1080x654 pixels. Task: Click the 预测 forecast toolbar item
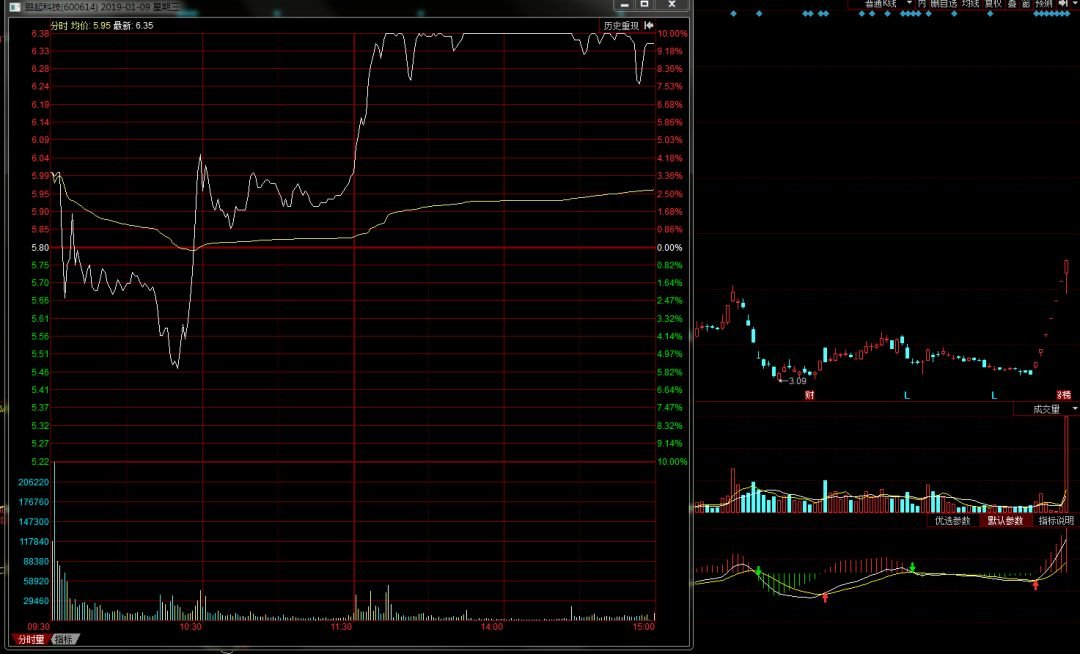1044,4
